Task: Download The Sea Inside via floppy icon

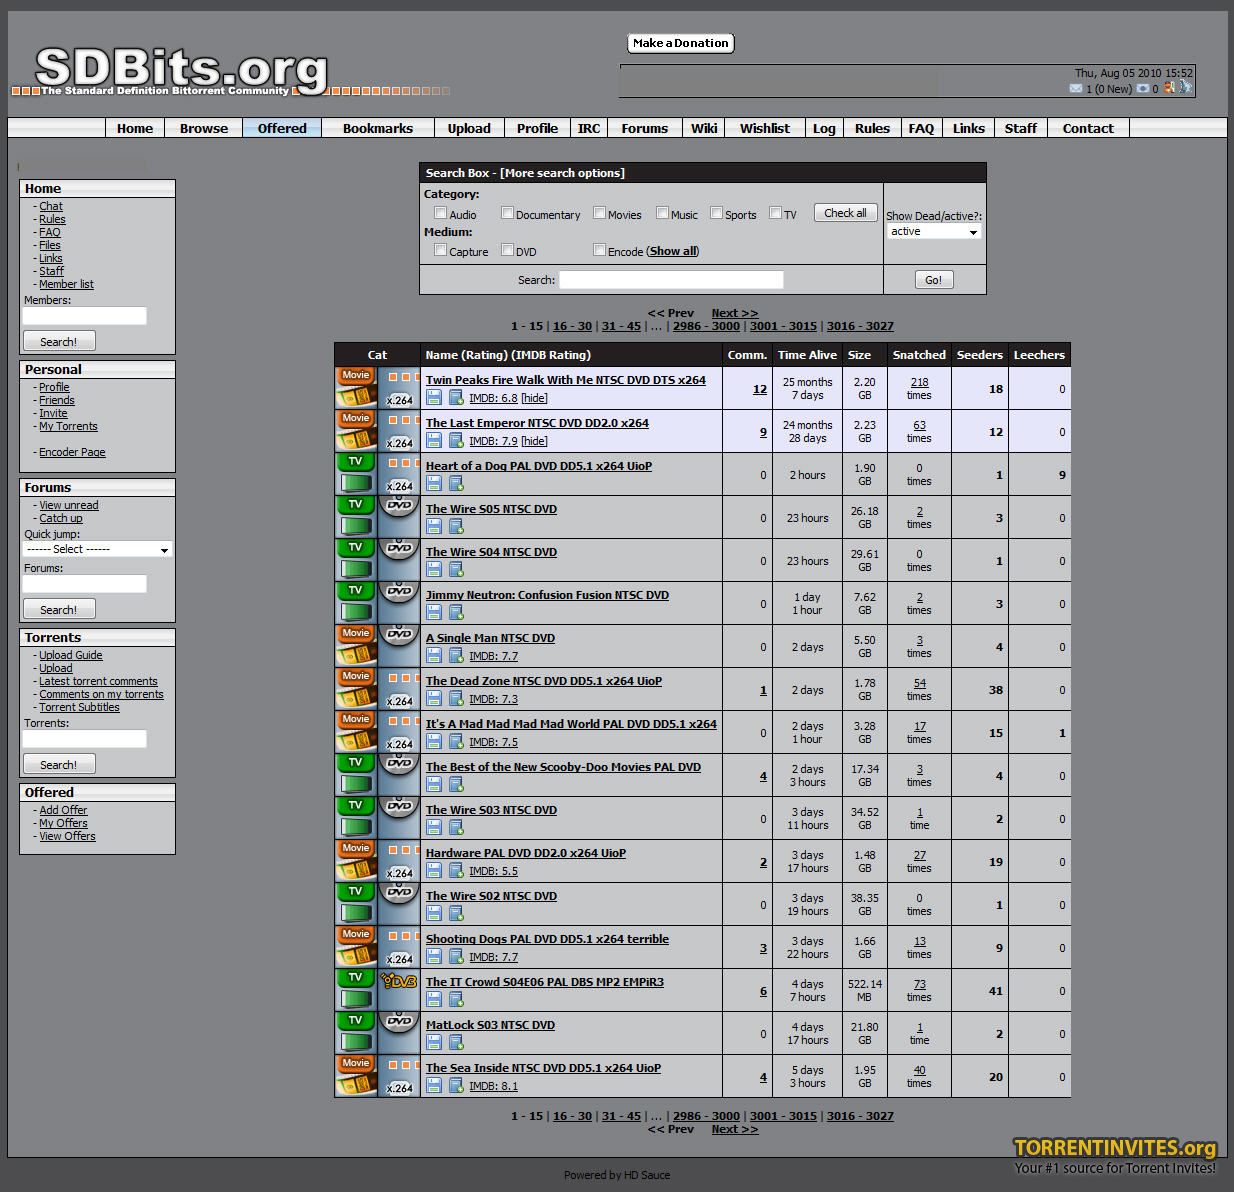Action: pyautogui.click(x=434, y=1086)
